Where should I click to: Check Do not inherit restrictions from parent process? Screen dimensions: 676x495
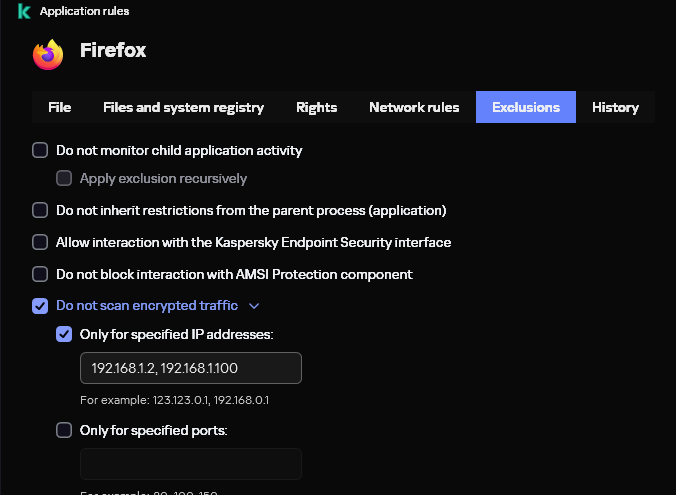(x=40, y=210)
